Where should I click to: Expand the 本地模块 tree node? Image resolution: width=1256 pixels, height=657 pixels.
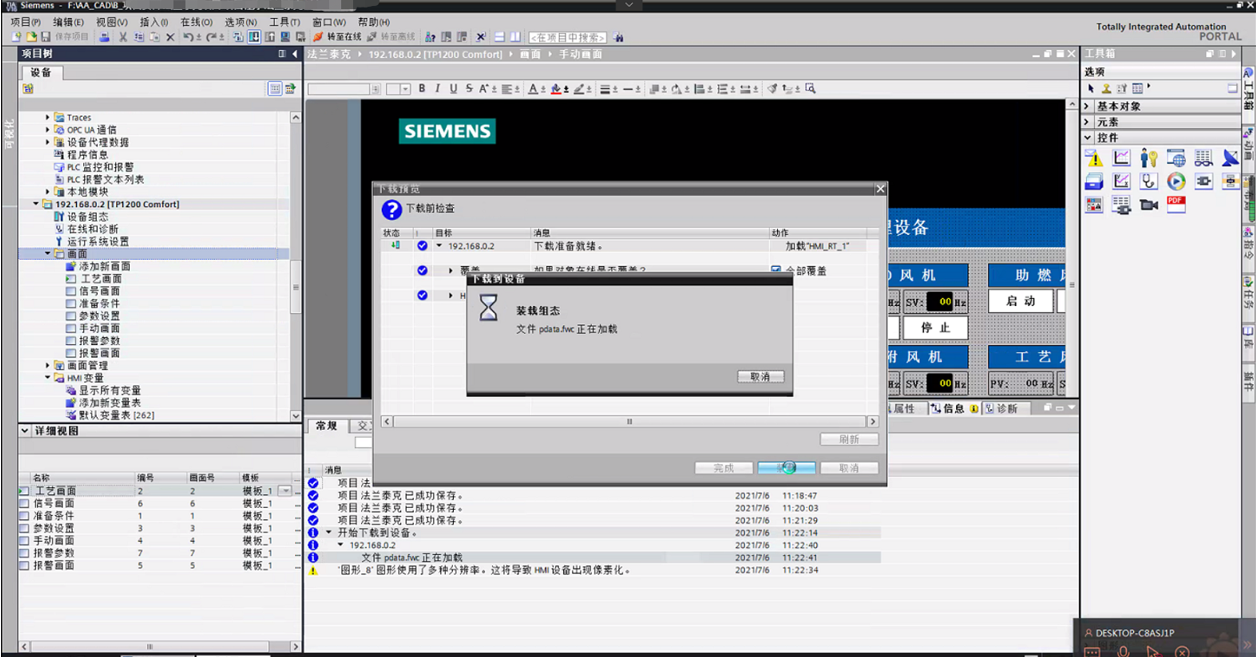47,192
